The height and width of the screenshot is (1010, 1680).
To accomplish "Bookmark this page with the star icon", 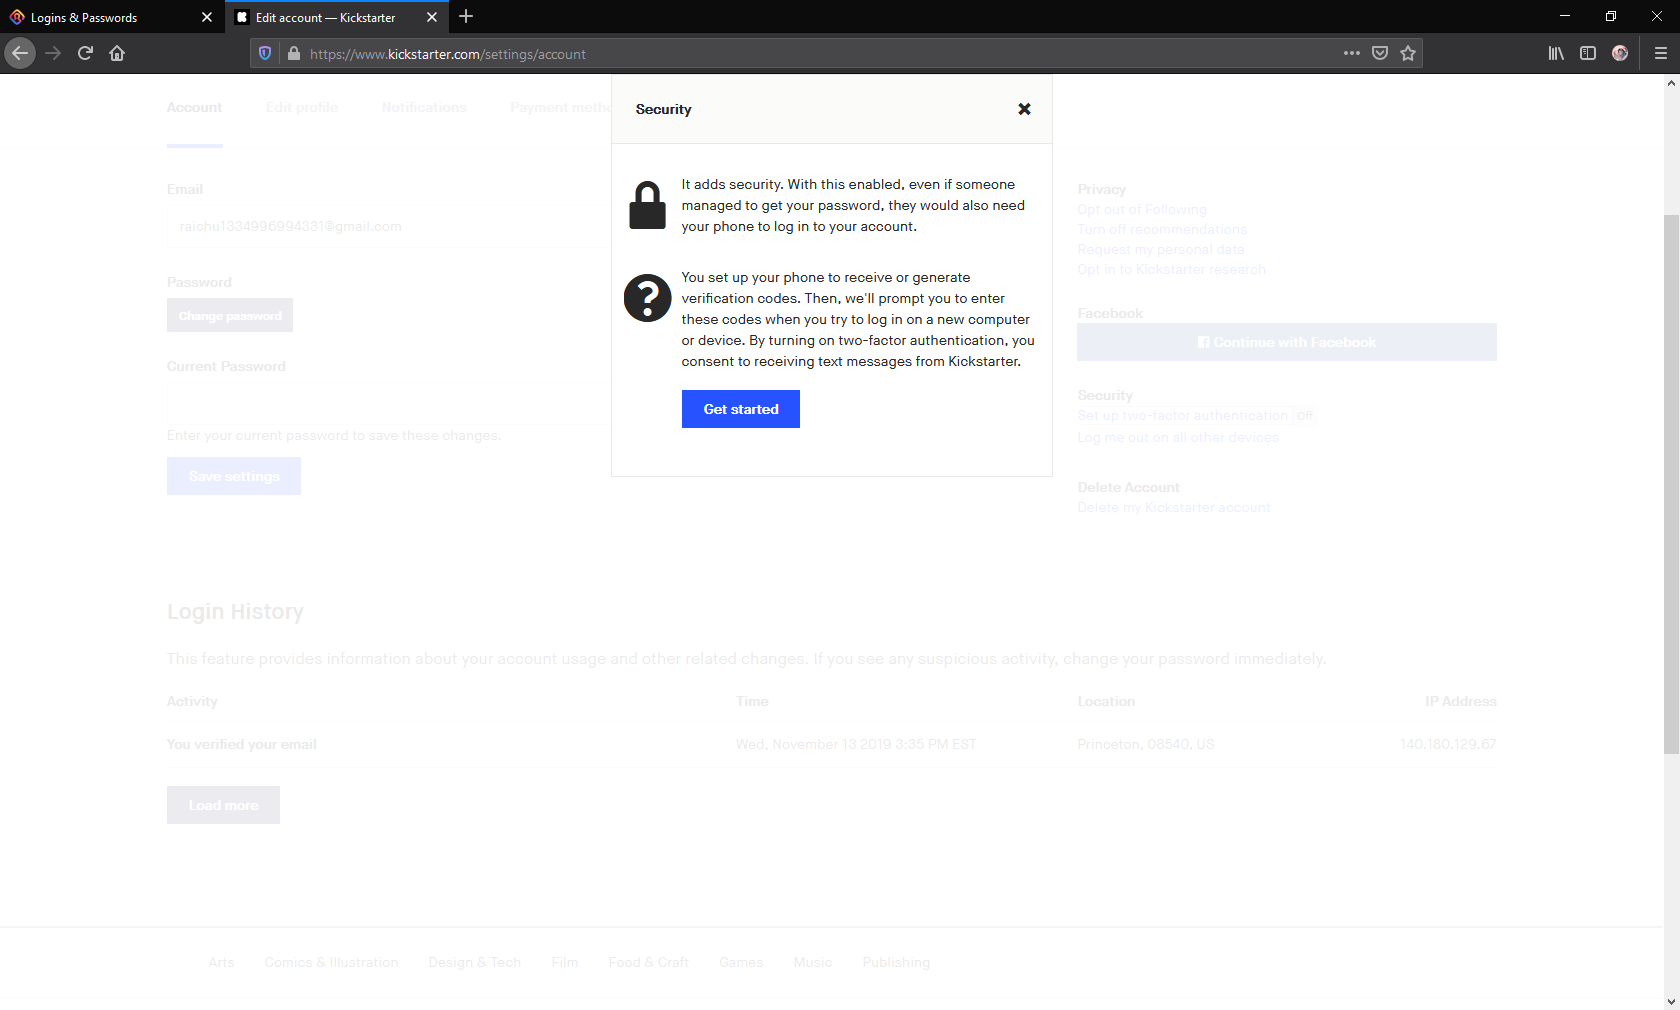I will (x=1408, y=53).
